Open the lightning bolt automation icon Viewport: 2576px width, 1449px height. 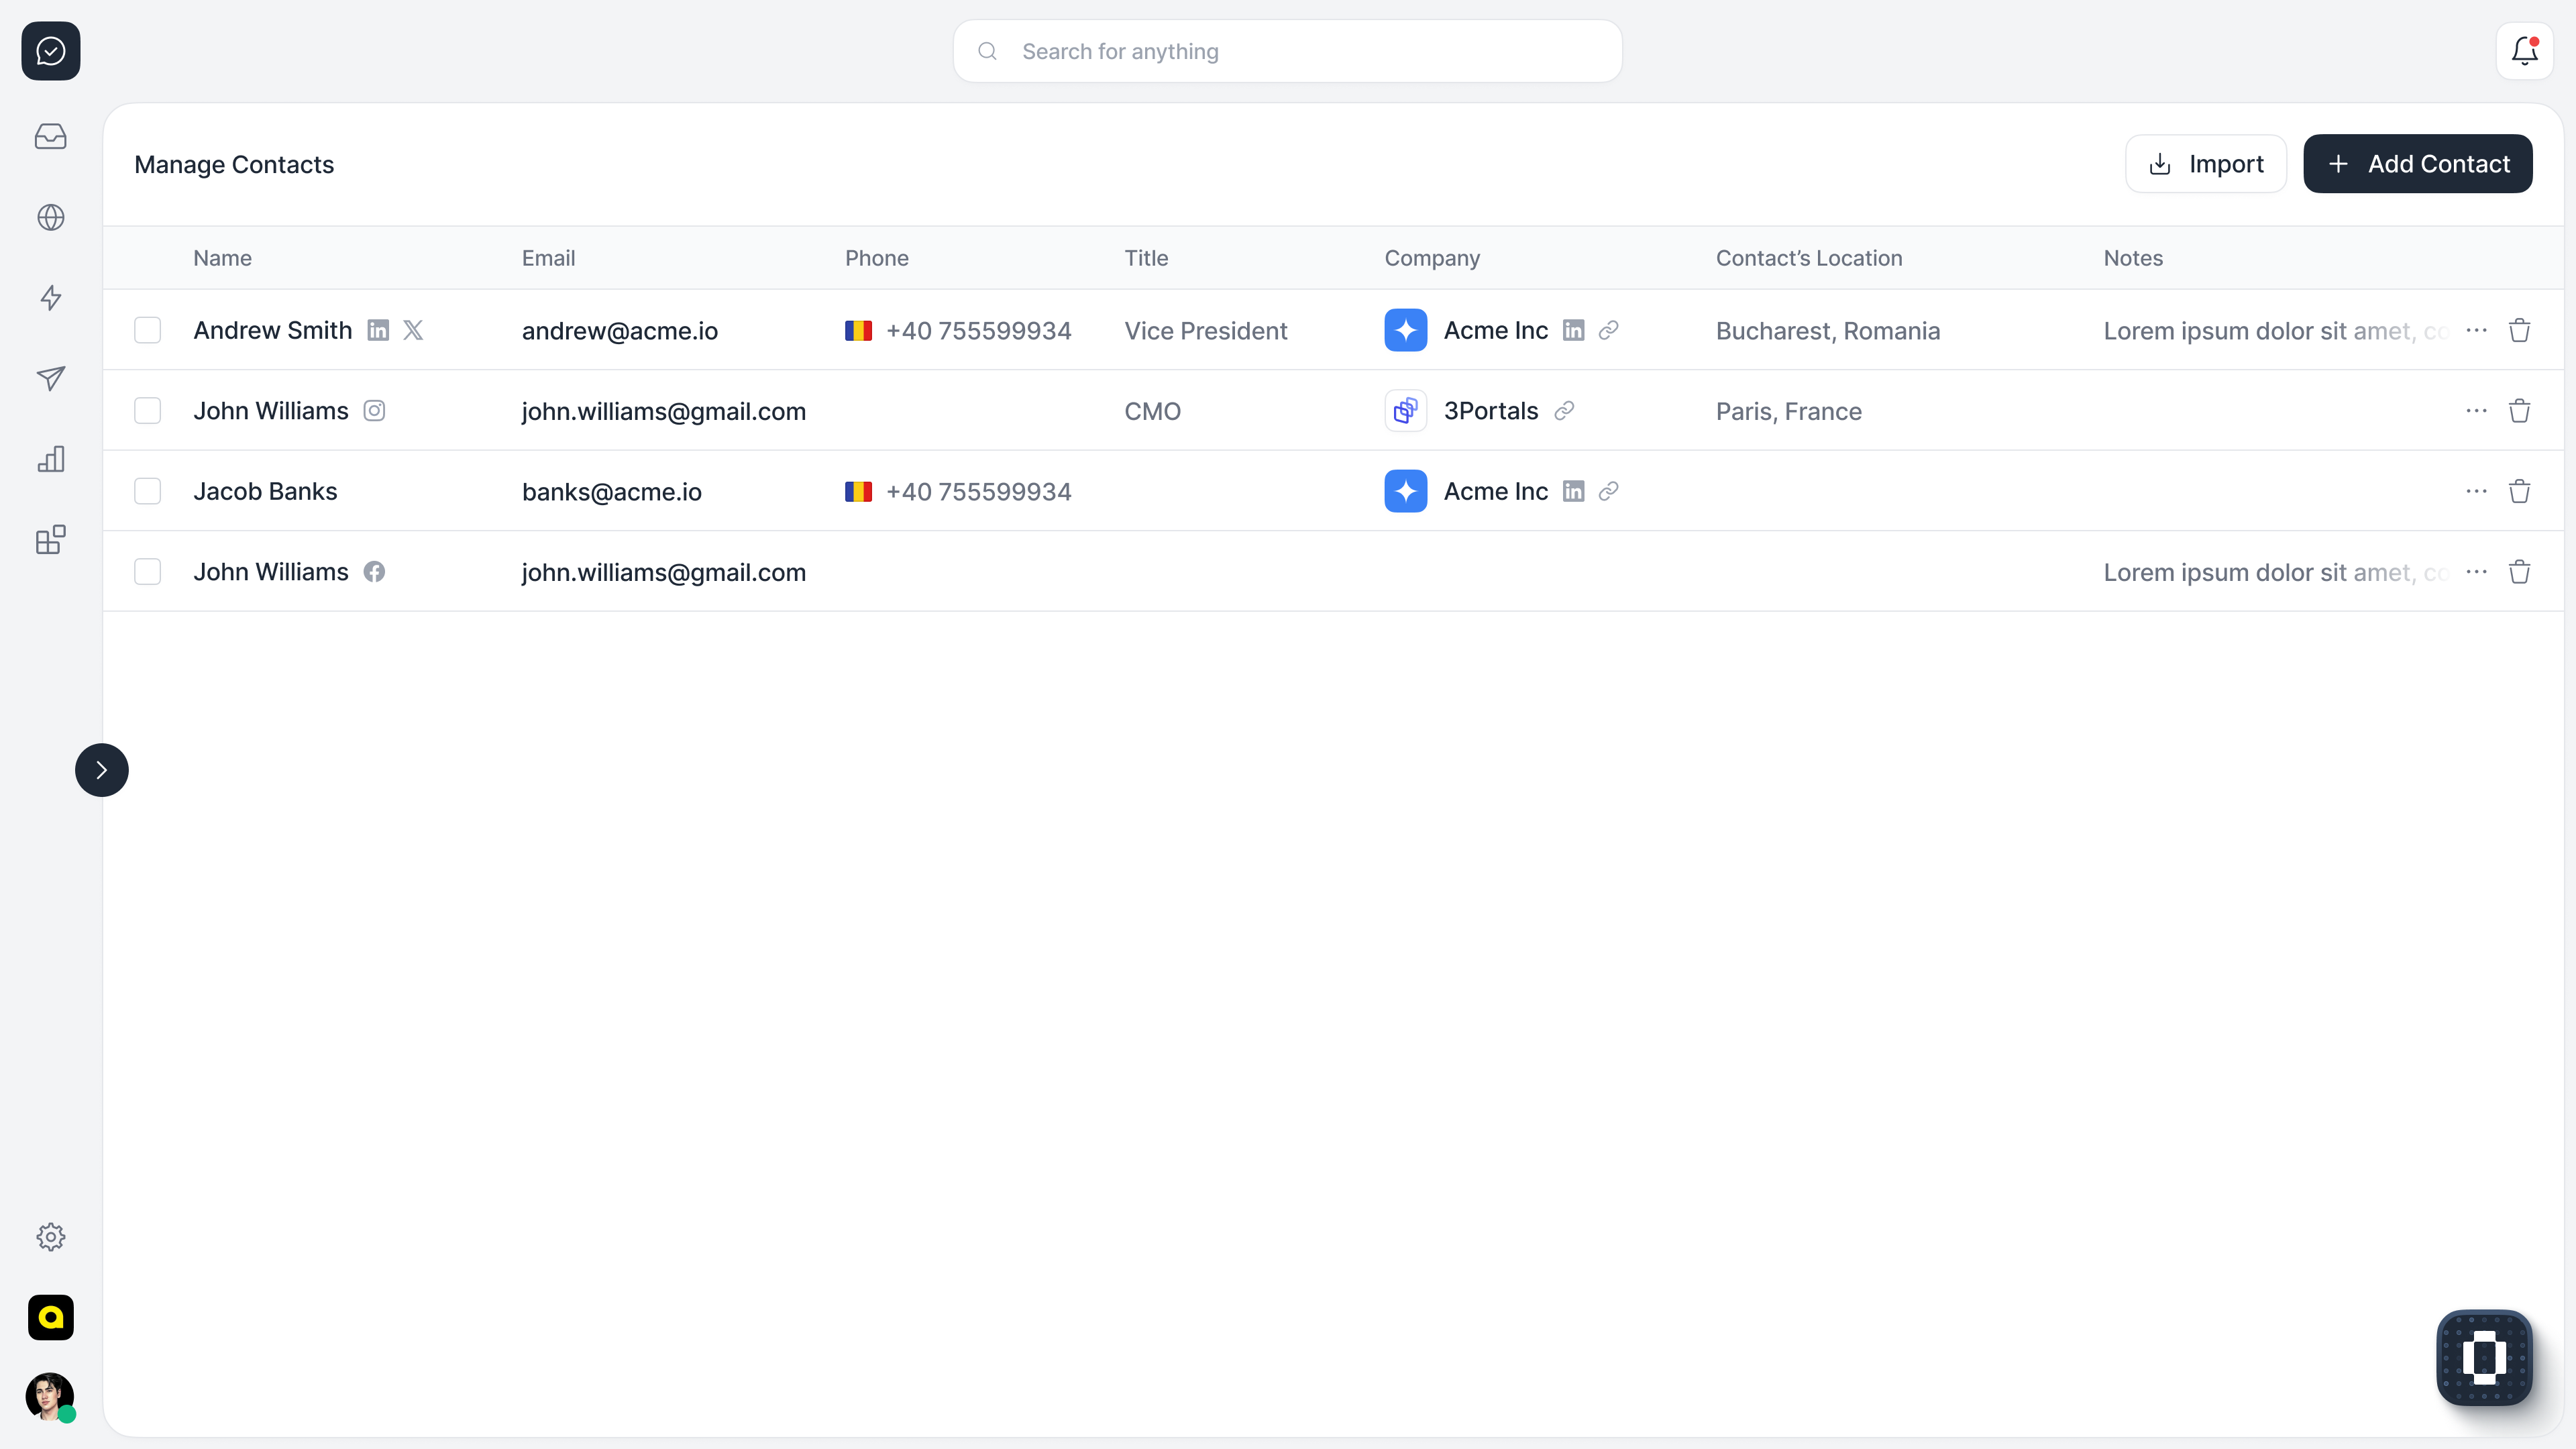(50, 298)
